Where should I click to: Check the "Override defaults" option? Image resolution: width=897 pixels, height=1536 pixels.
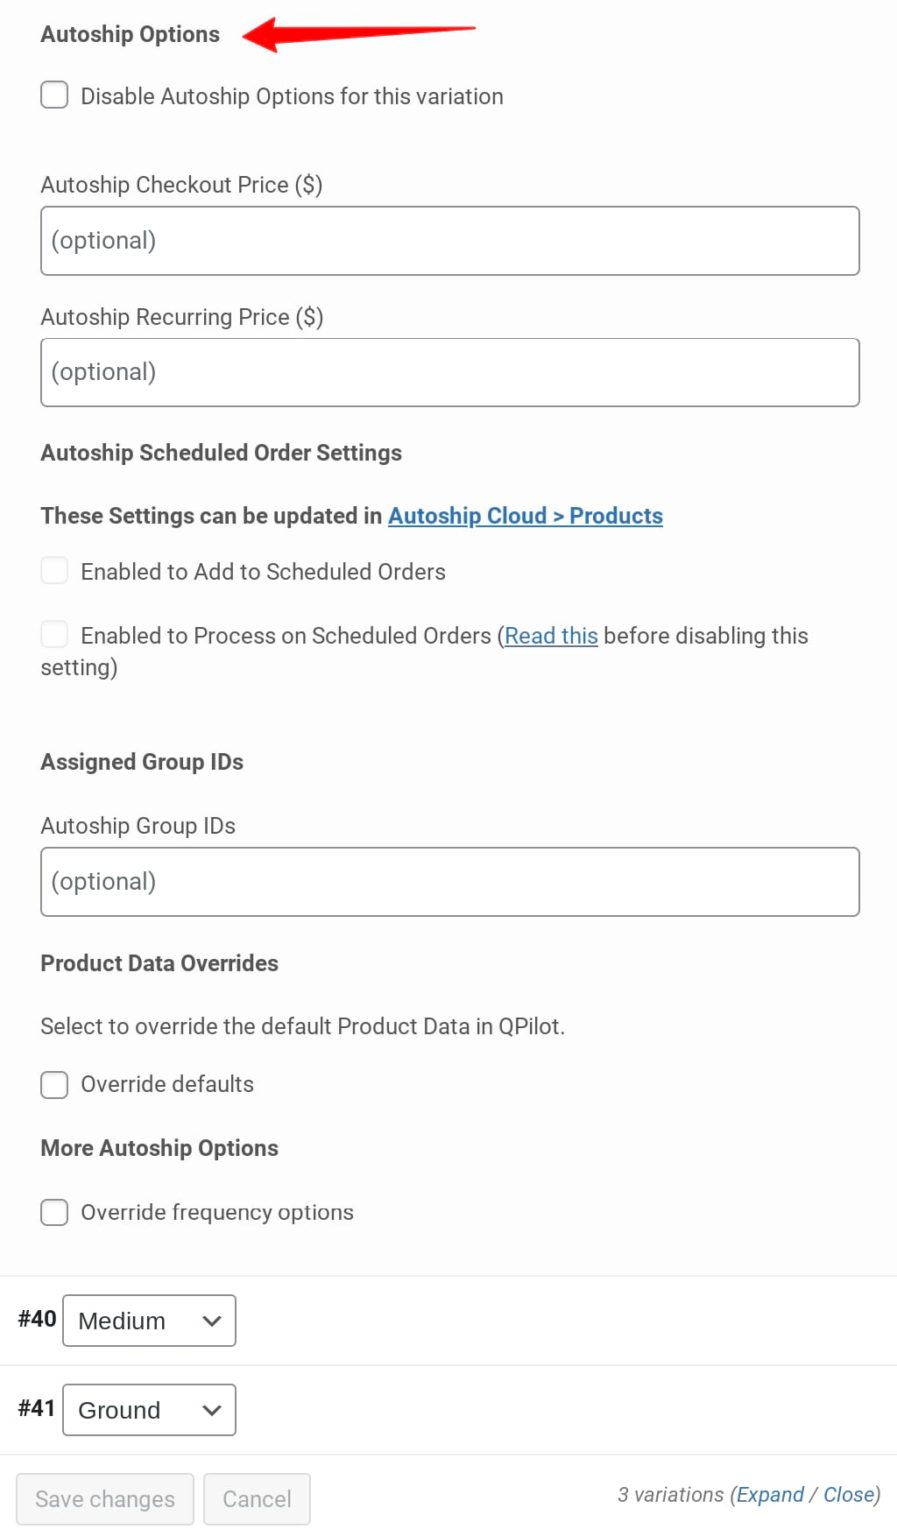[54, 1084]
